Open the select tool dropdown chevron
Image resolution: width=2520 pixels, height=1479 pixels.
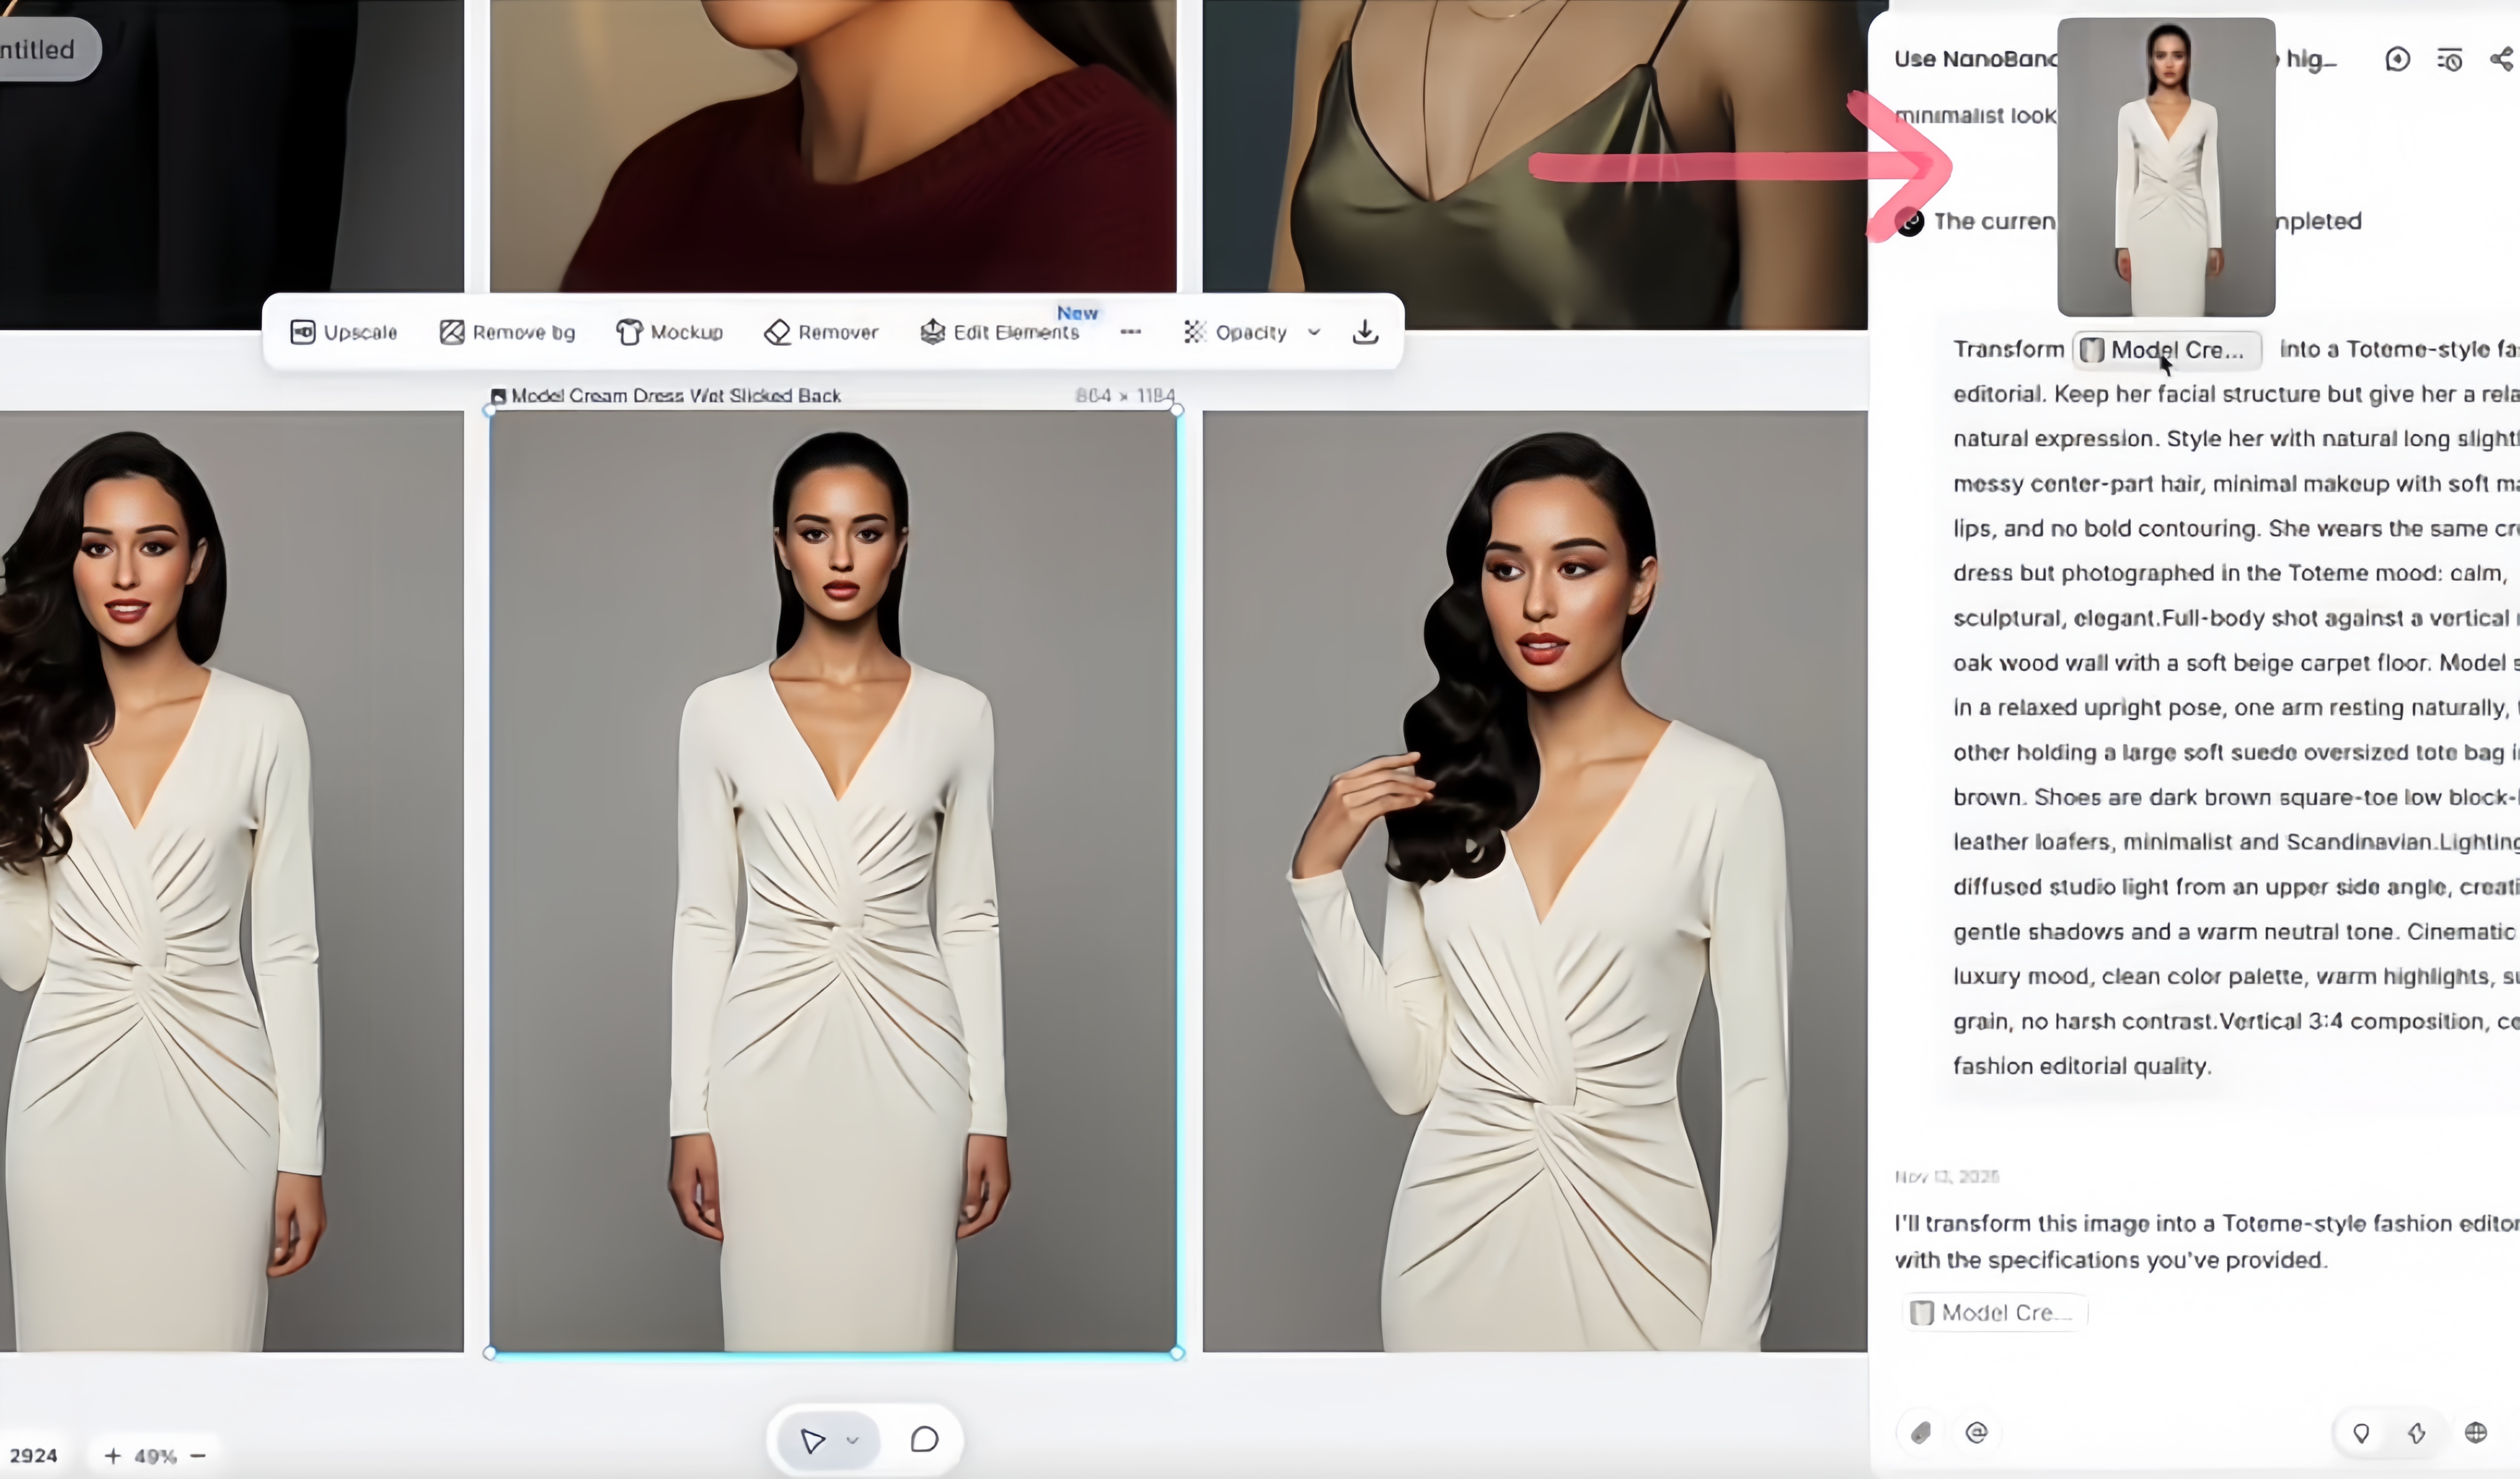[x=853, y=1440]
